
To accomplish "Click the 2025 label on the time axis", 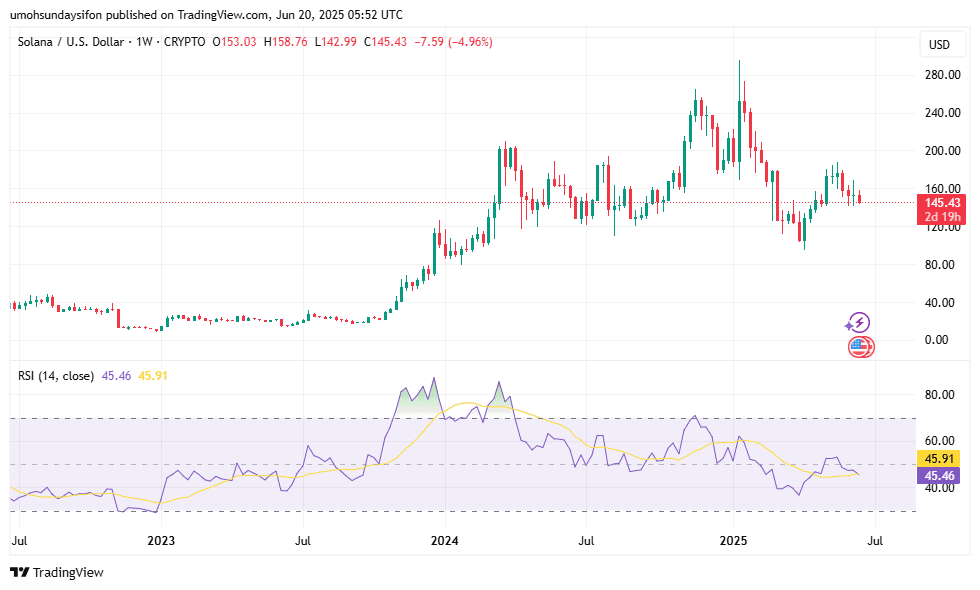I will pos(733,541).
